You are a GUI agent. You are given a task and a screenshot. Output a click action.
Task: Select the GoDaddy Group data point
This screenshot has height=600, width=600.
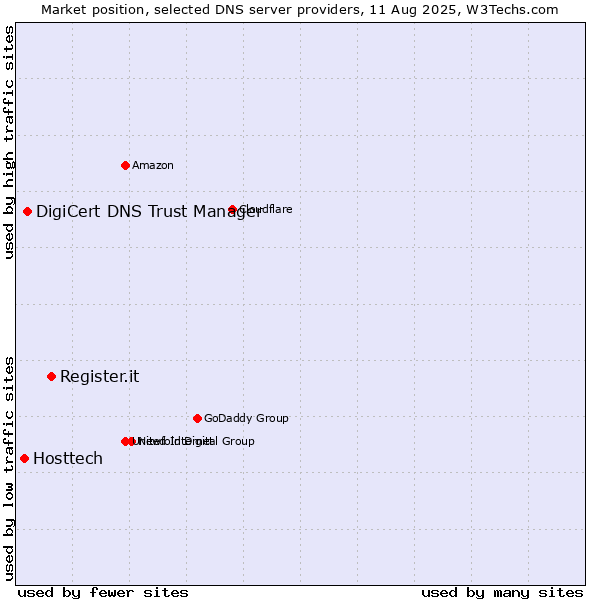(x=197, y=419)
